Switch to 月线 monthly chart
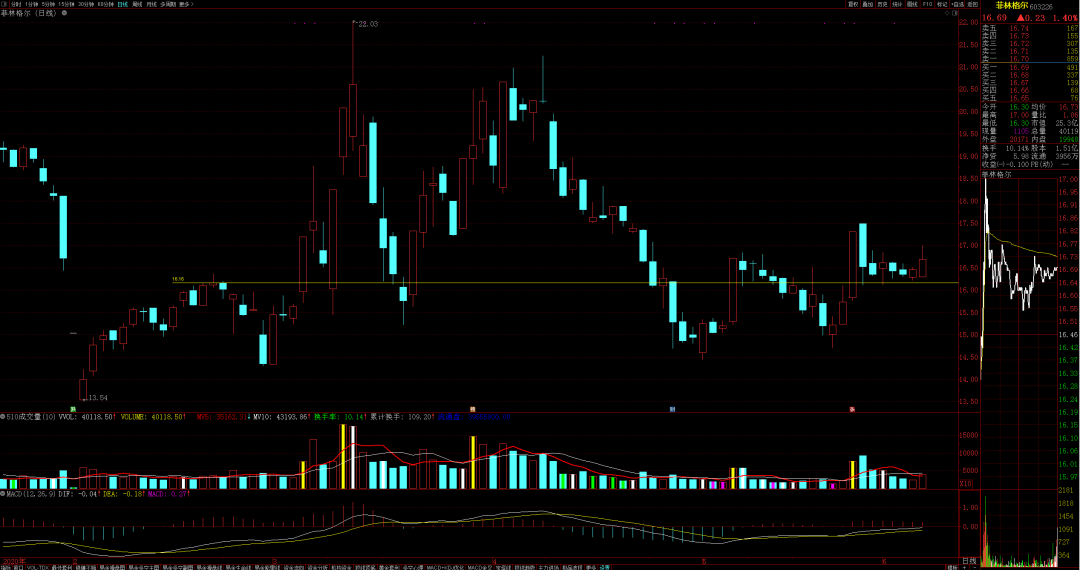This screenshot has width=1080, height=570. pyautogui.click(x=152, y=4)
